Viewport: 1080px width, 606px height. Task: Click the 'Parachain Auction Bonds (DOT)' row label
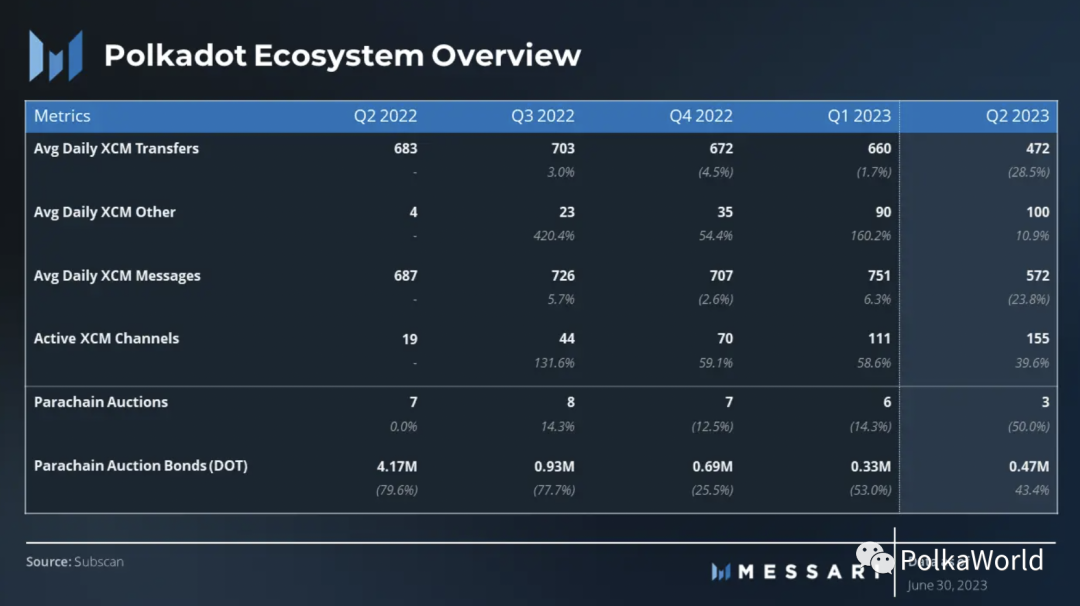141,466
